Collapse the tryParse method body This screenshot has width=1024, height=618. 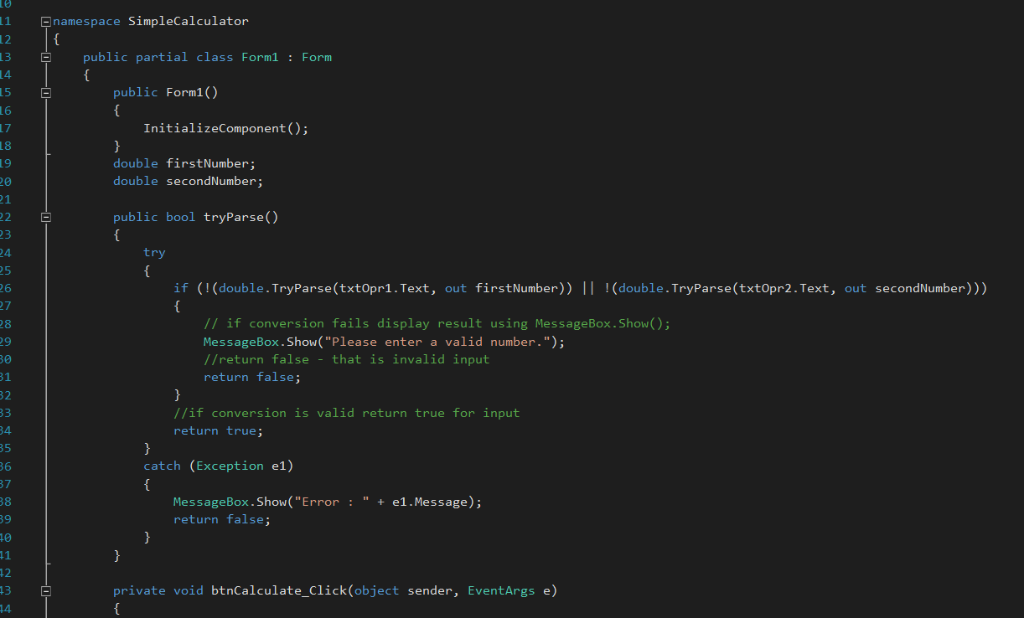point(44,216)
